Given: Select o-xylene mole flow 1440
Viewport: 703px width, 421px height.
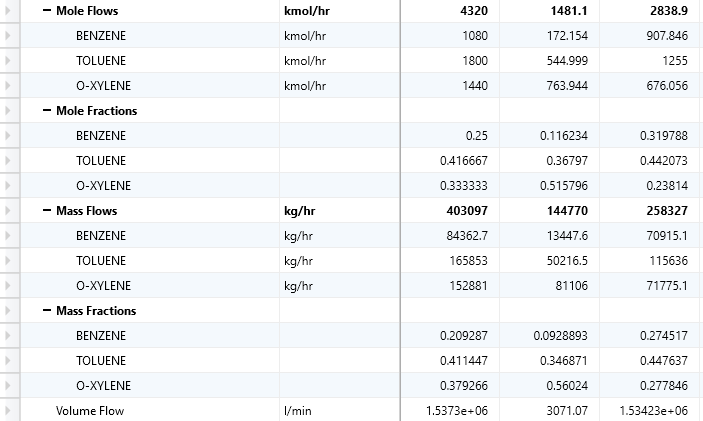Looking at the screenshot, I should point(475,86).
